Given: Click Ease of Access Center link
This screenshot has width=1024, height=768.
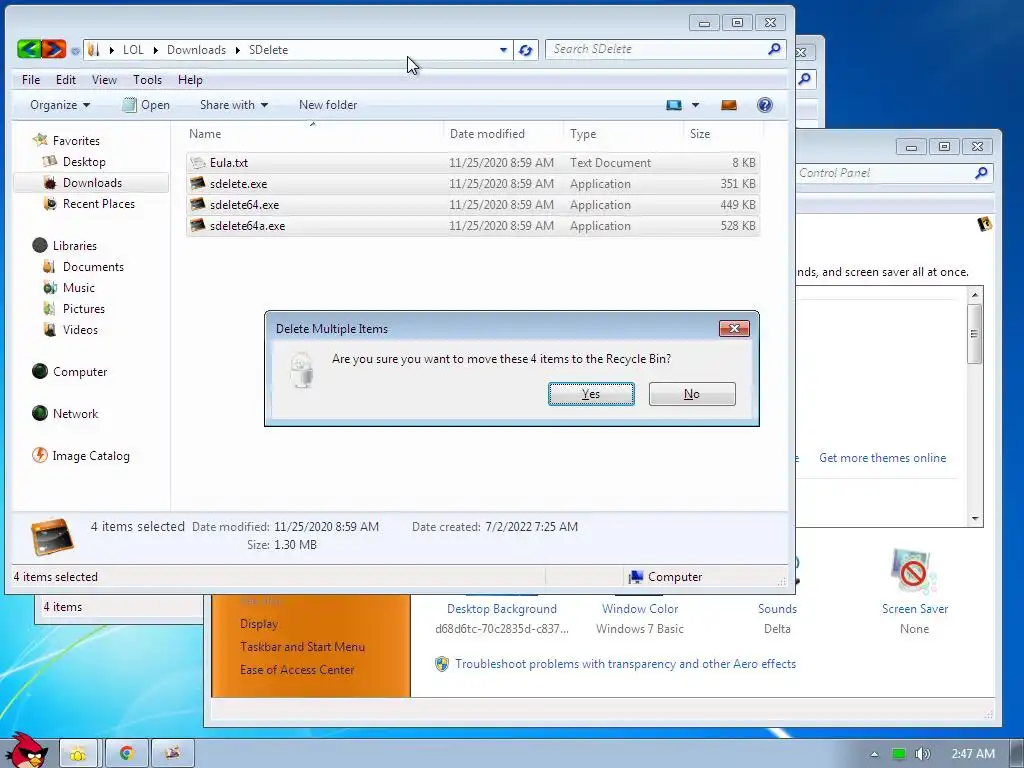Looking at the screenshot, I should 297,669.
